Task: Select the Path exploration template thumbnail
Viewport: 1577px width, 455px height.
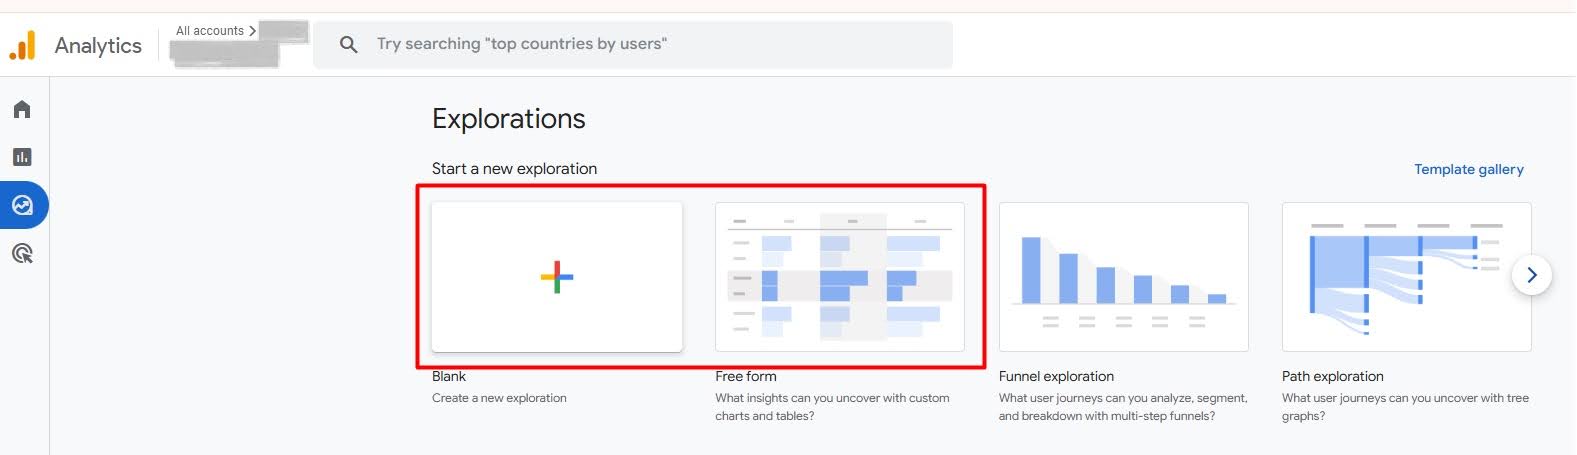Action: (1406, 277)
